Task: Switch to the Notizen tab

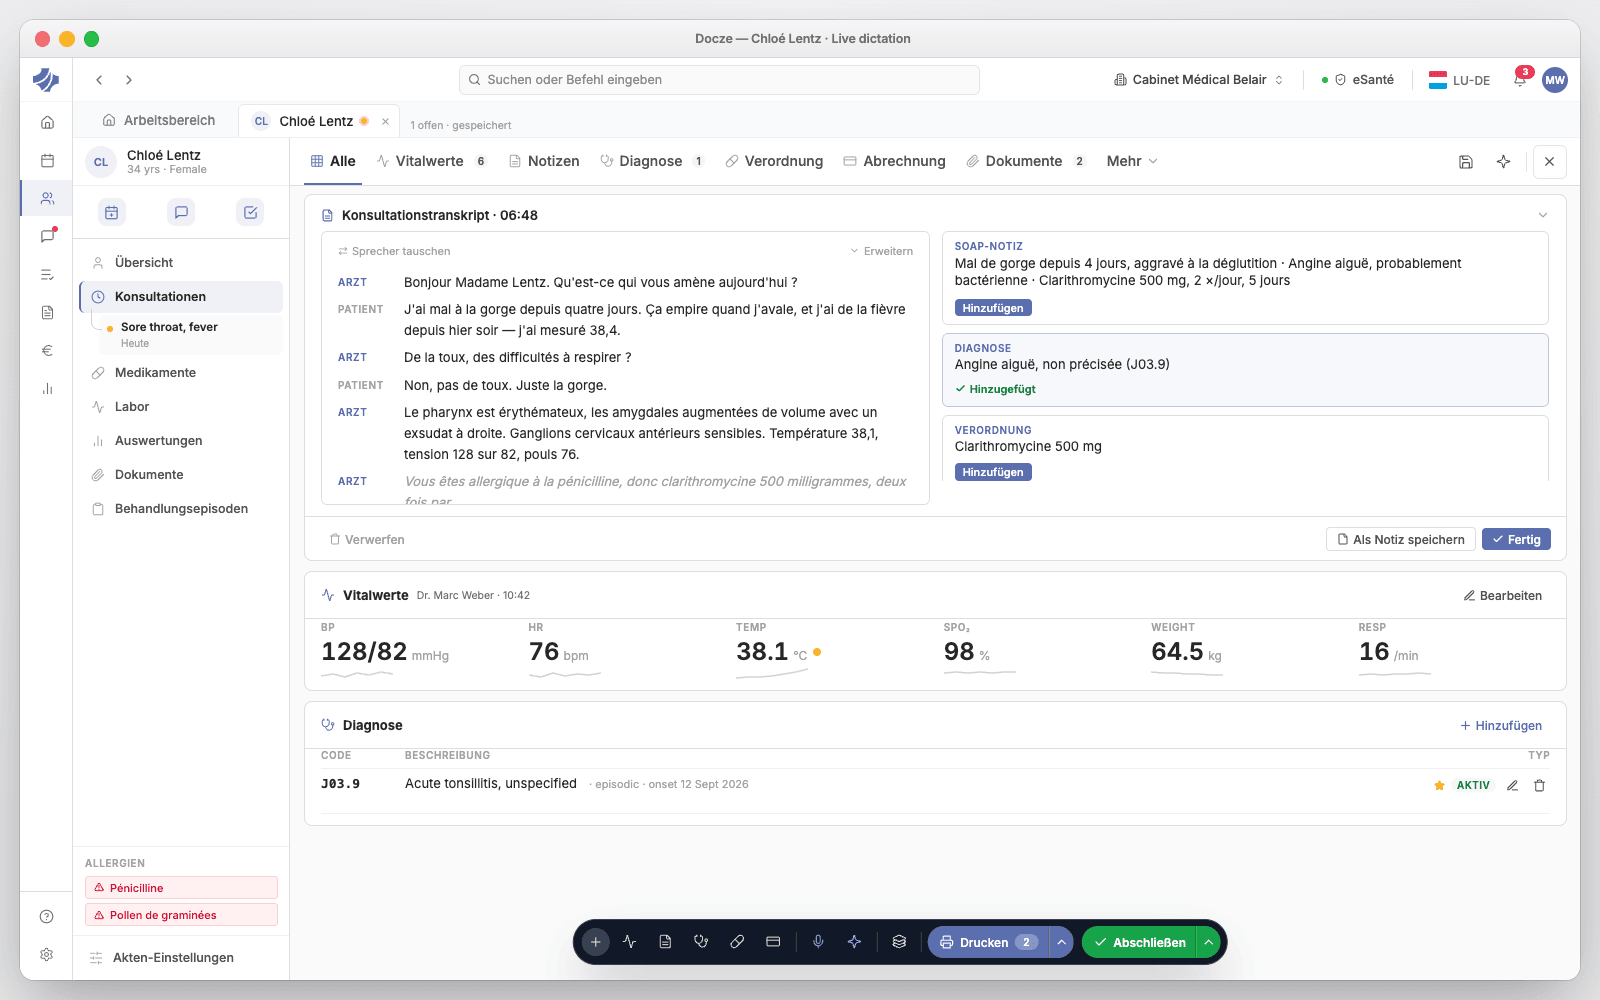Action: (x=544, y=161)
